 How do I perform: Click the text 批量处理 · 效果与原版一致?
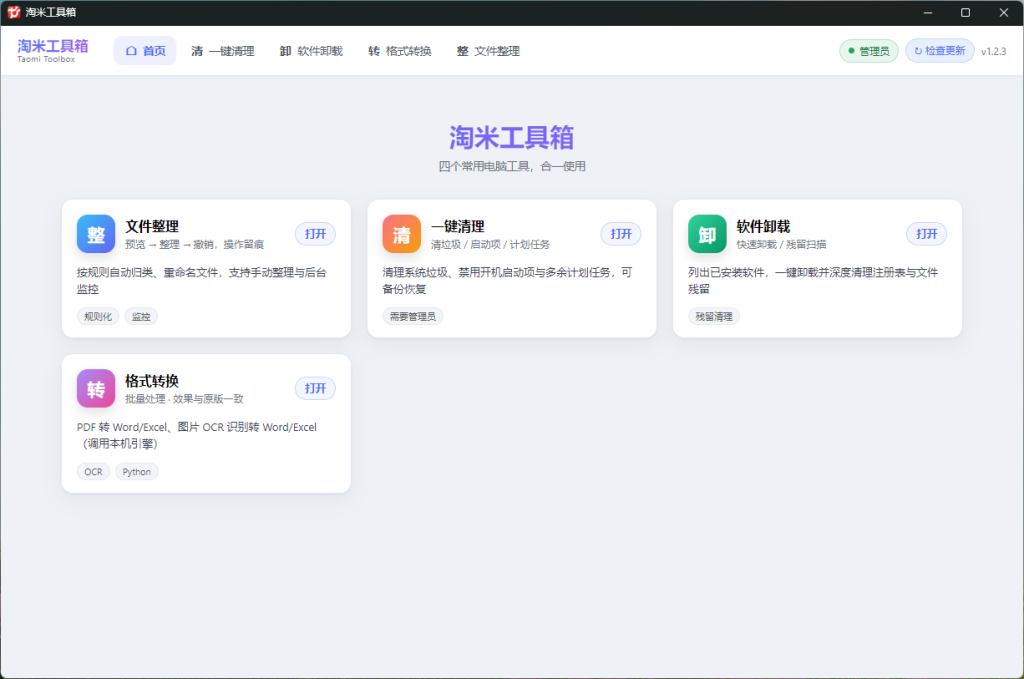[x=184, y=399]
